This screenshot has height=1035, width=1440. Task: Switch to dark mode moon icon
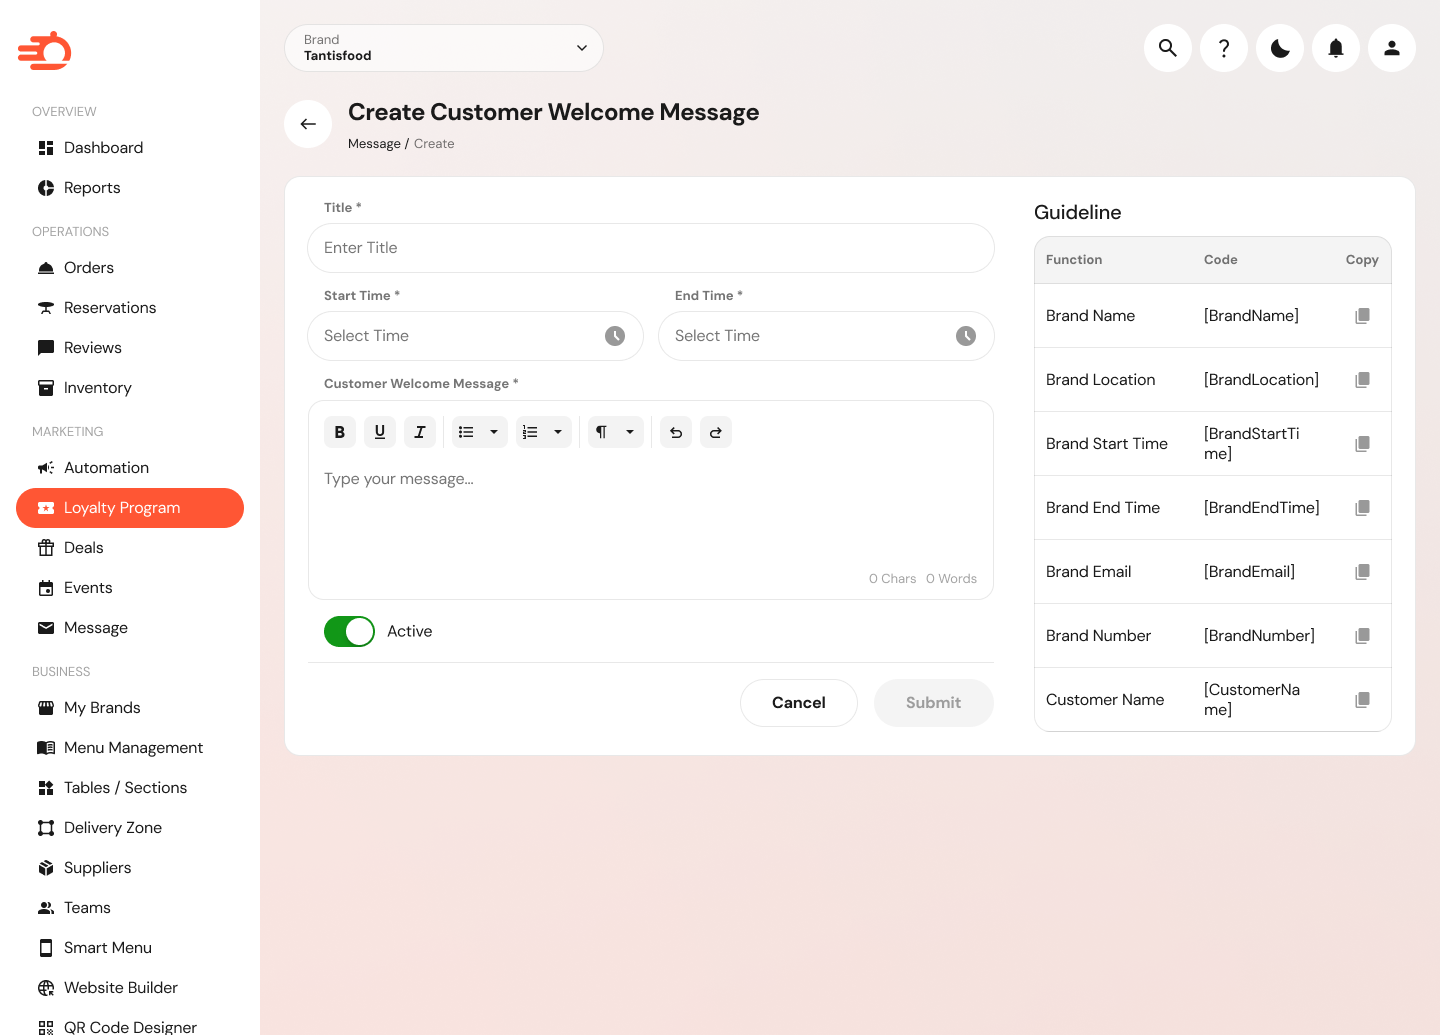click(1279, 48)
